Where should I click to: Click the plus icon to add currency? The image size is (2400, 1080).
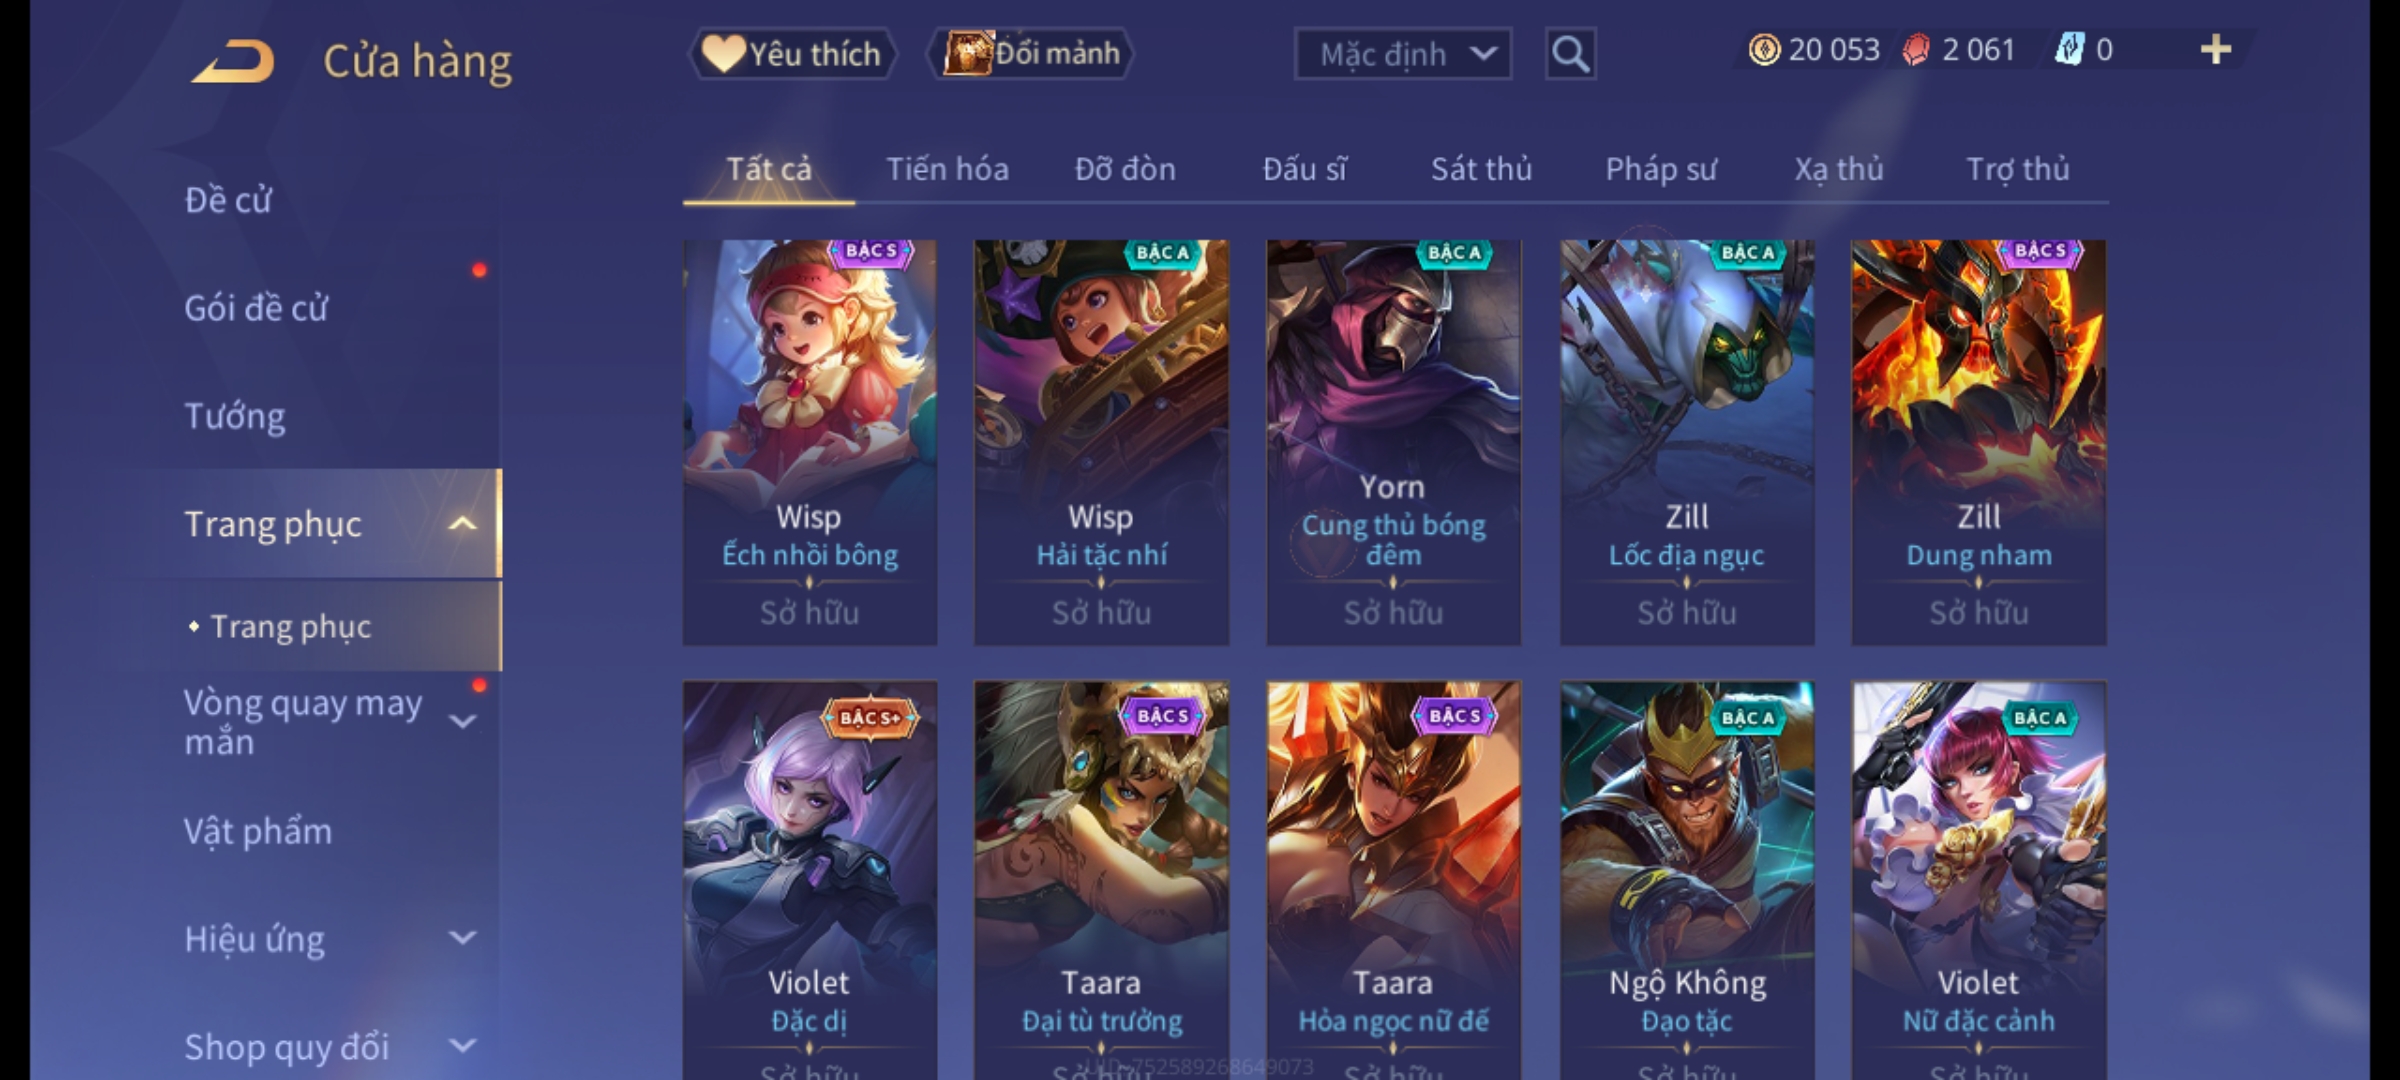(2216, 50)
